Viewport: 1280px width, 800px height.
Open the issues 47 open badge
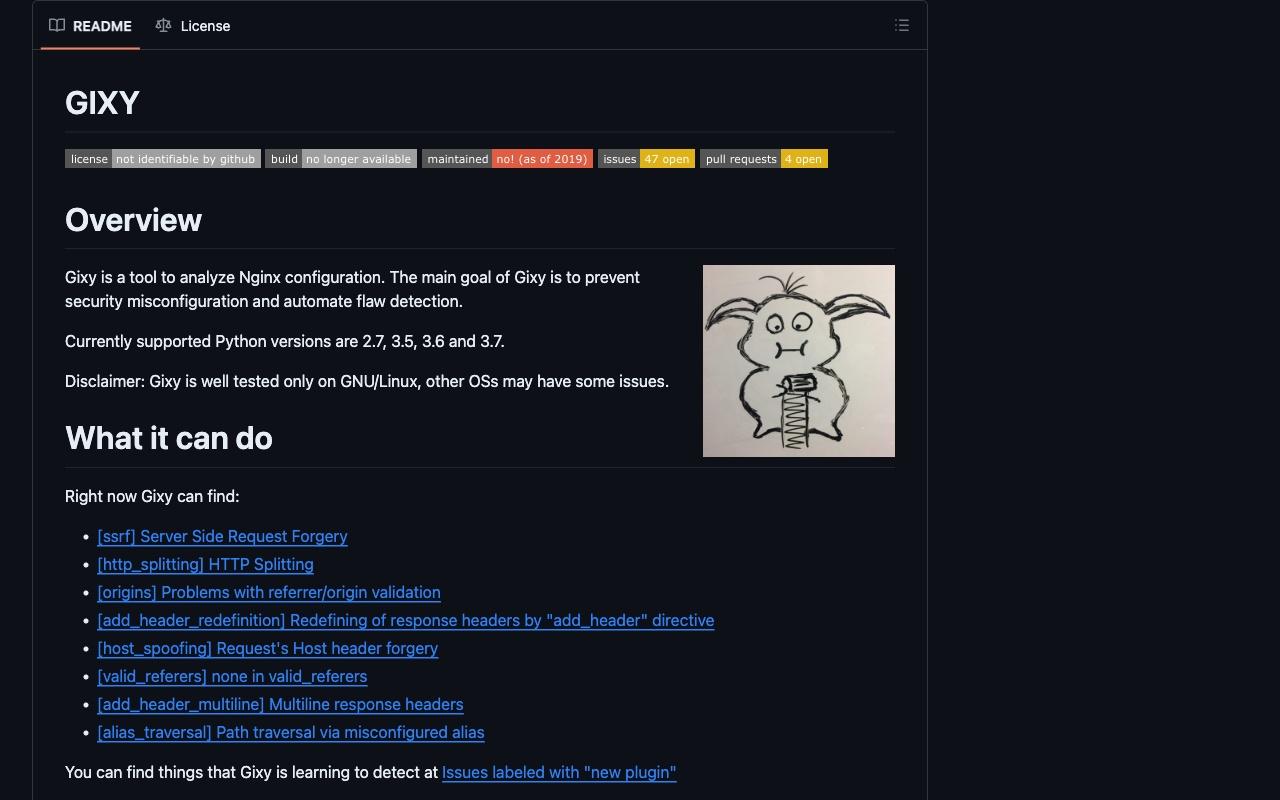tap(646, 159)
